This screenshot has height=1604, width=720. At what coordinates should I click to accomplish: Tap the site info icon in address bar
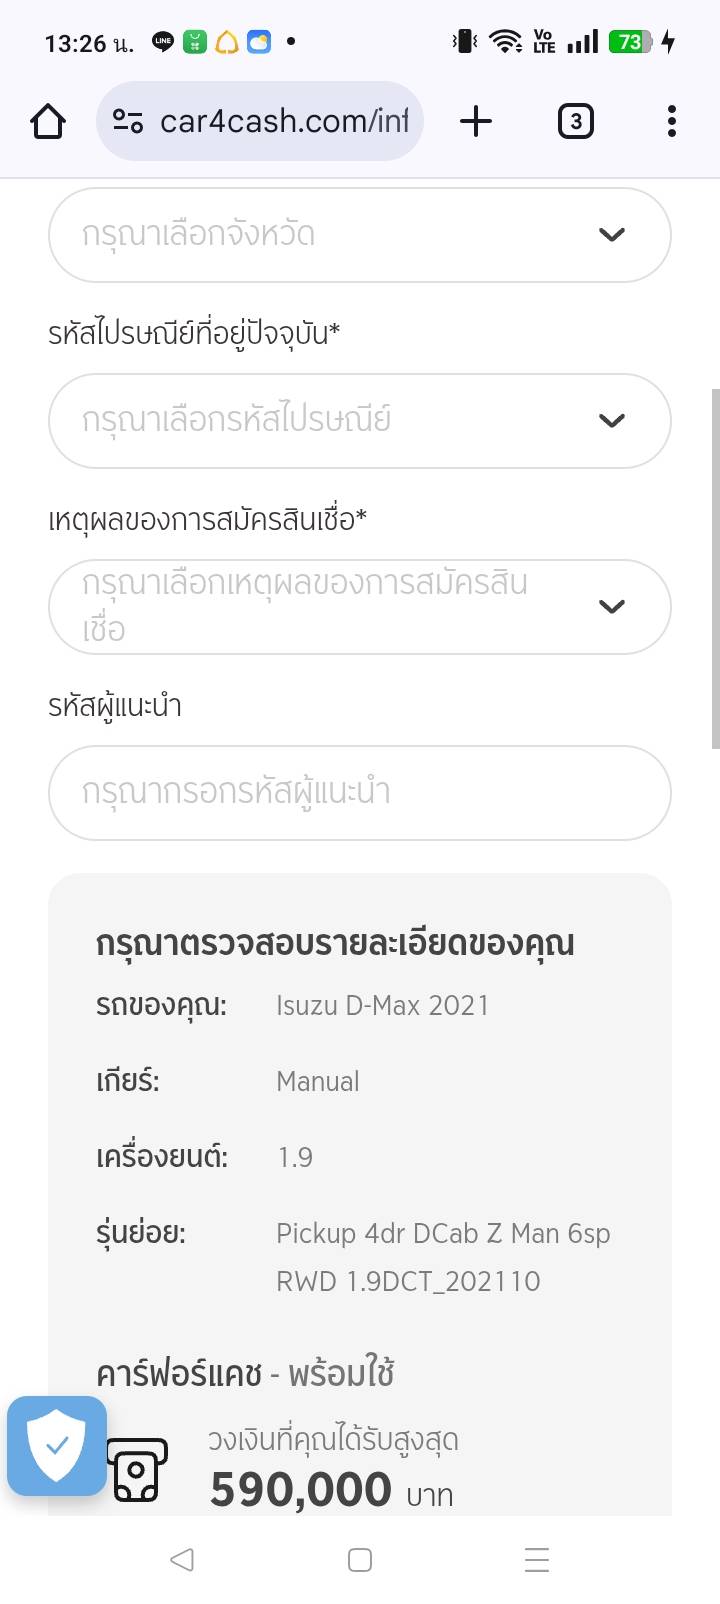[128, 122]
